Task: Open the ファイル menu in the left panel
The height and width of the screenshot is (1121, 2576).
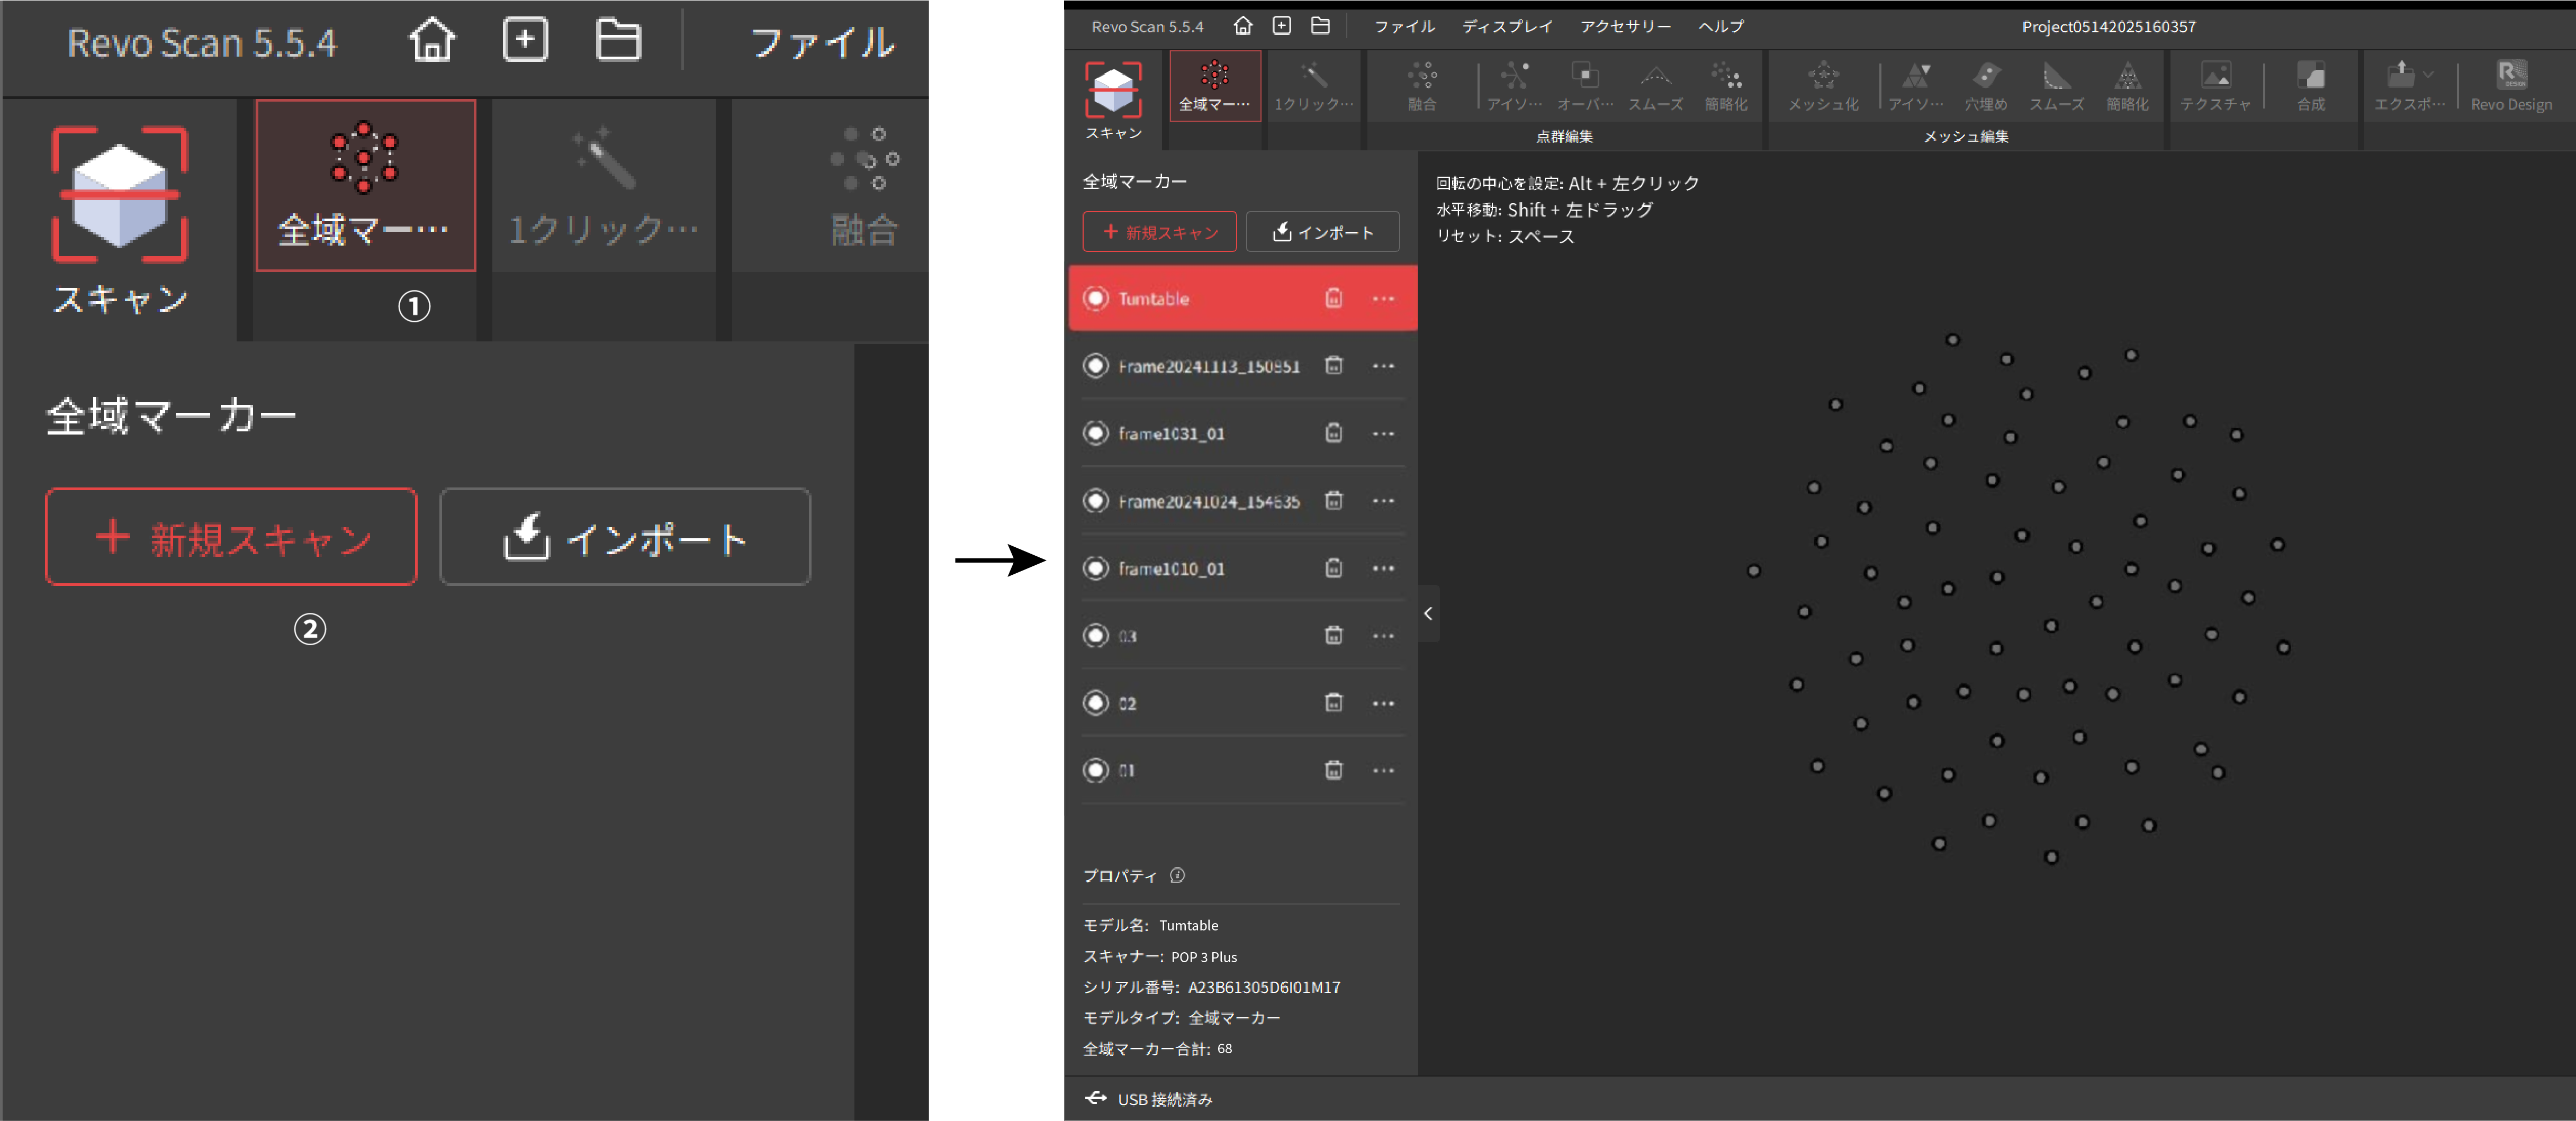Action: [x=822, y=42]
